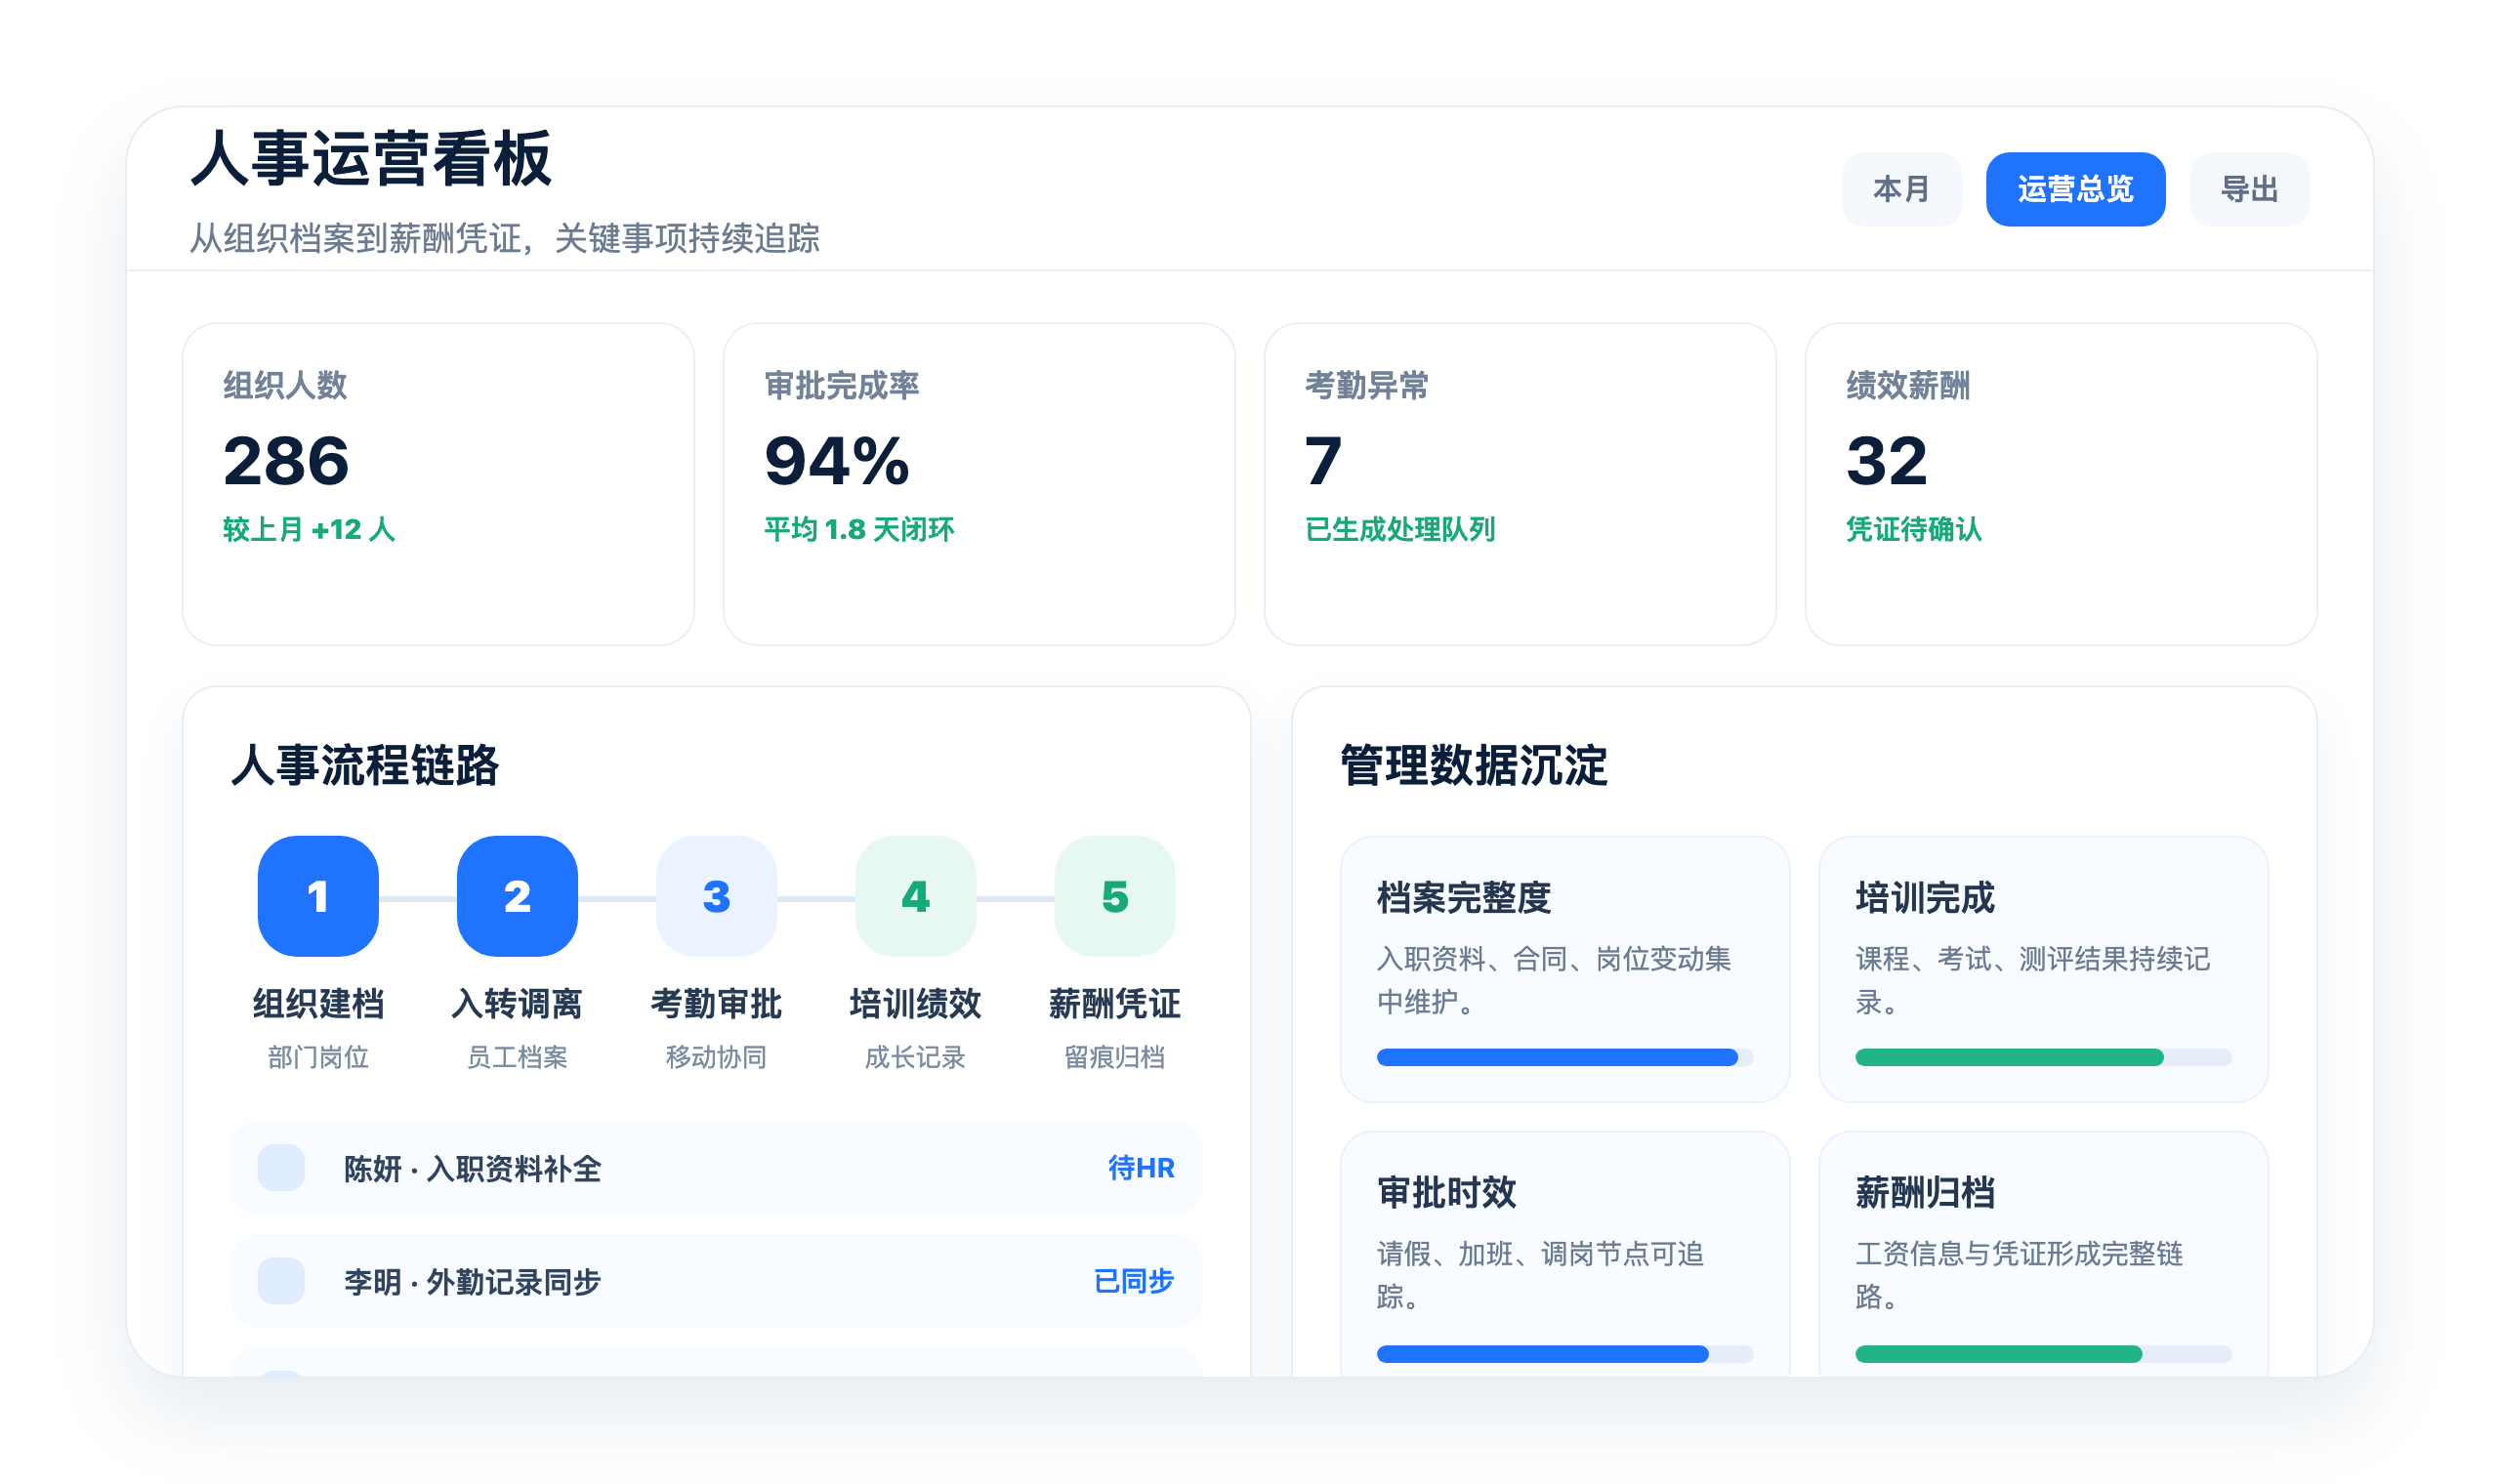Click the 导出 button

[2249, 189]
